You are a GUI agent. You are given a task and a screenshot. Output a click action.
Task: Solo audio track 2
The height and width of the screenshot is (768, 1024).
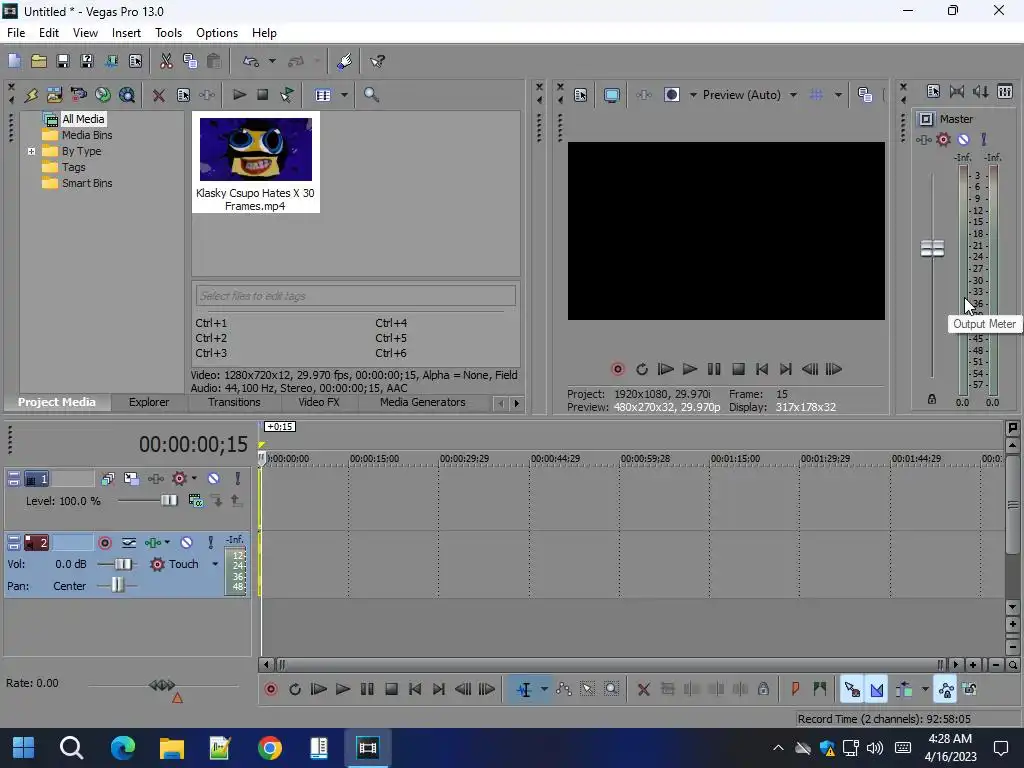[210, 543]
